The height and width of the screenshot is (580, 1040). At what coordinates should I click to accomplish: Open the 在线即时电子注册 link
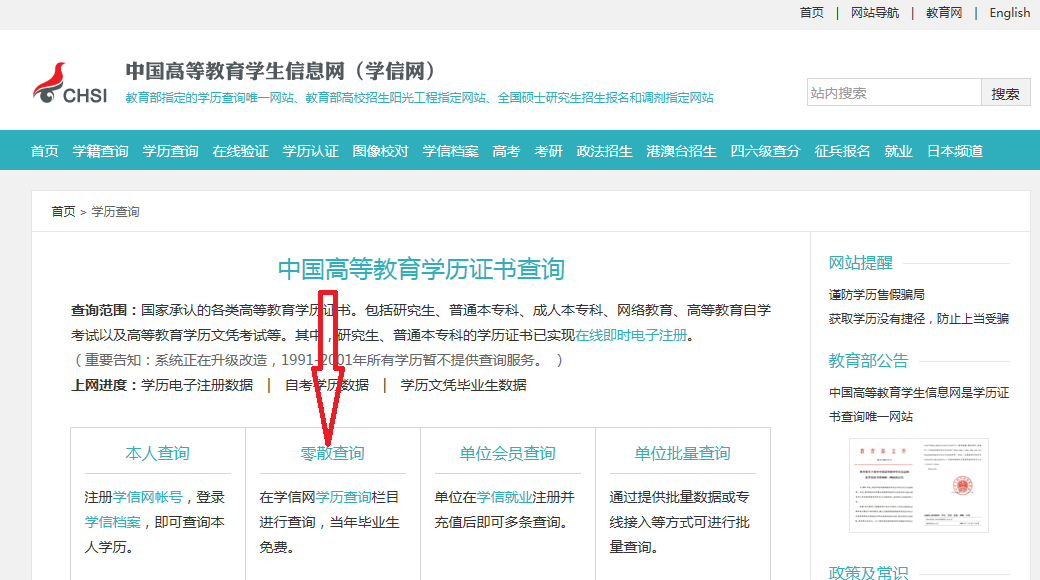pyautogui.click(x=631, y=335)
